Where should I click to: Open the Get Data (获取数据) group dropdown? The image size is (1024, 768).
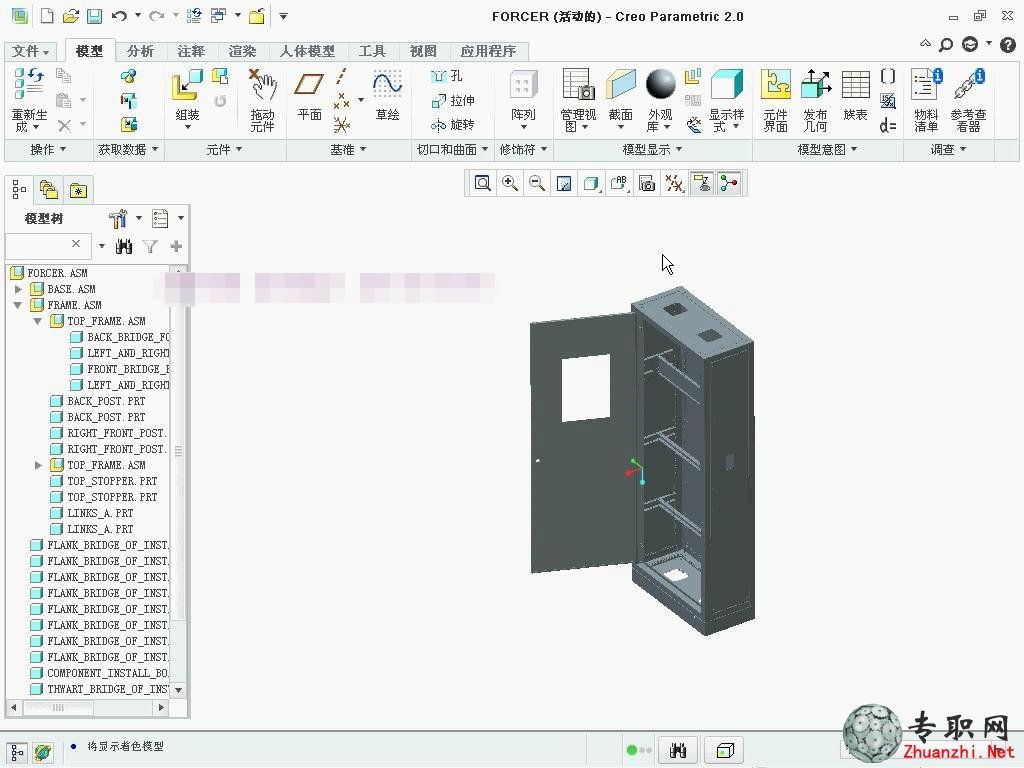pyautogui.click(x=128, y=150)
